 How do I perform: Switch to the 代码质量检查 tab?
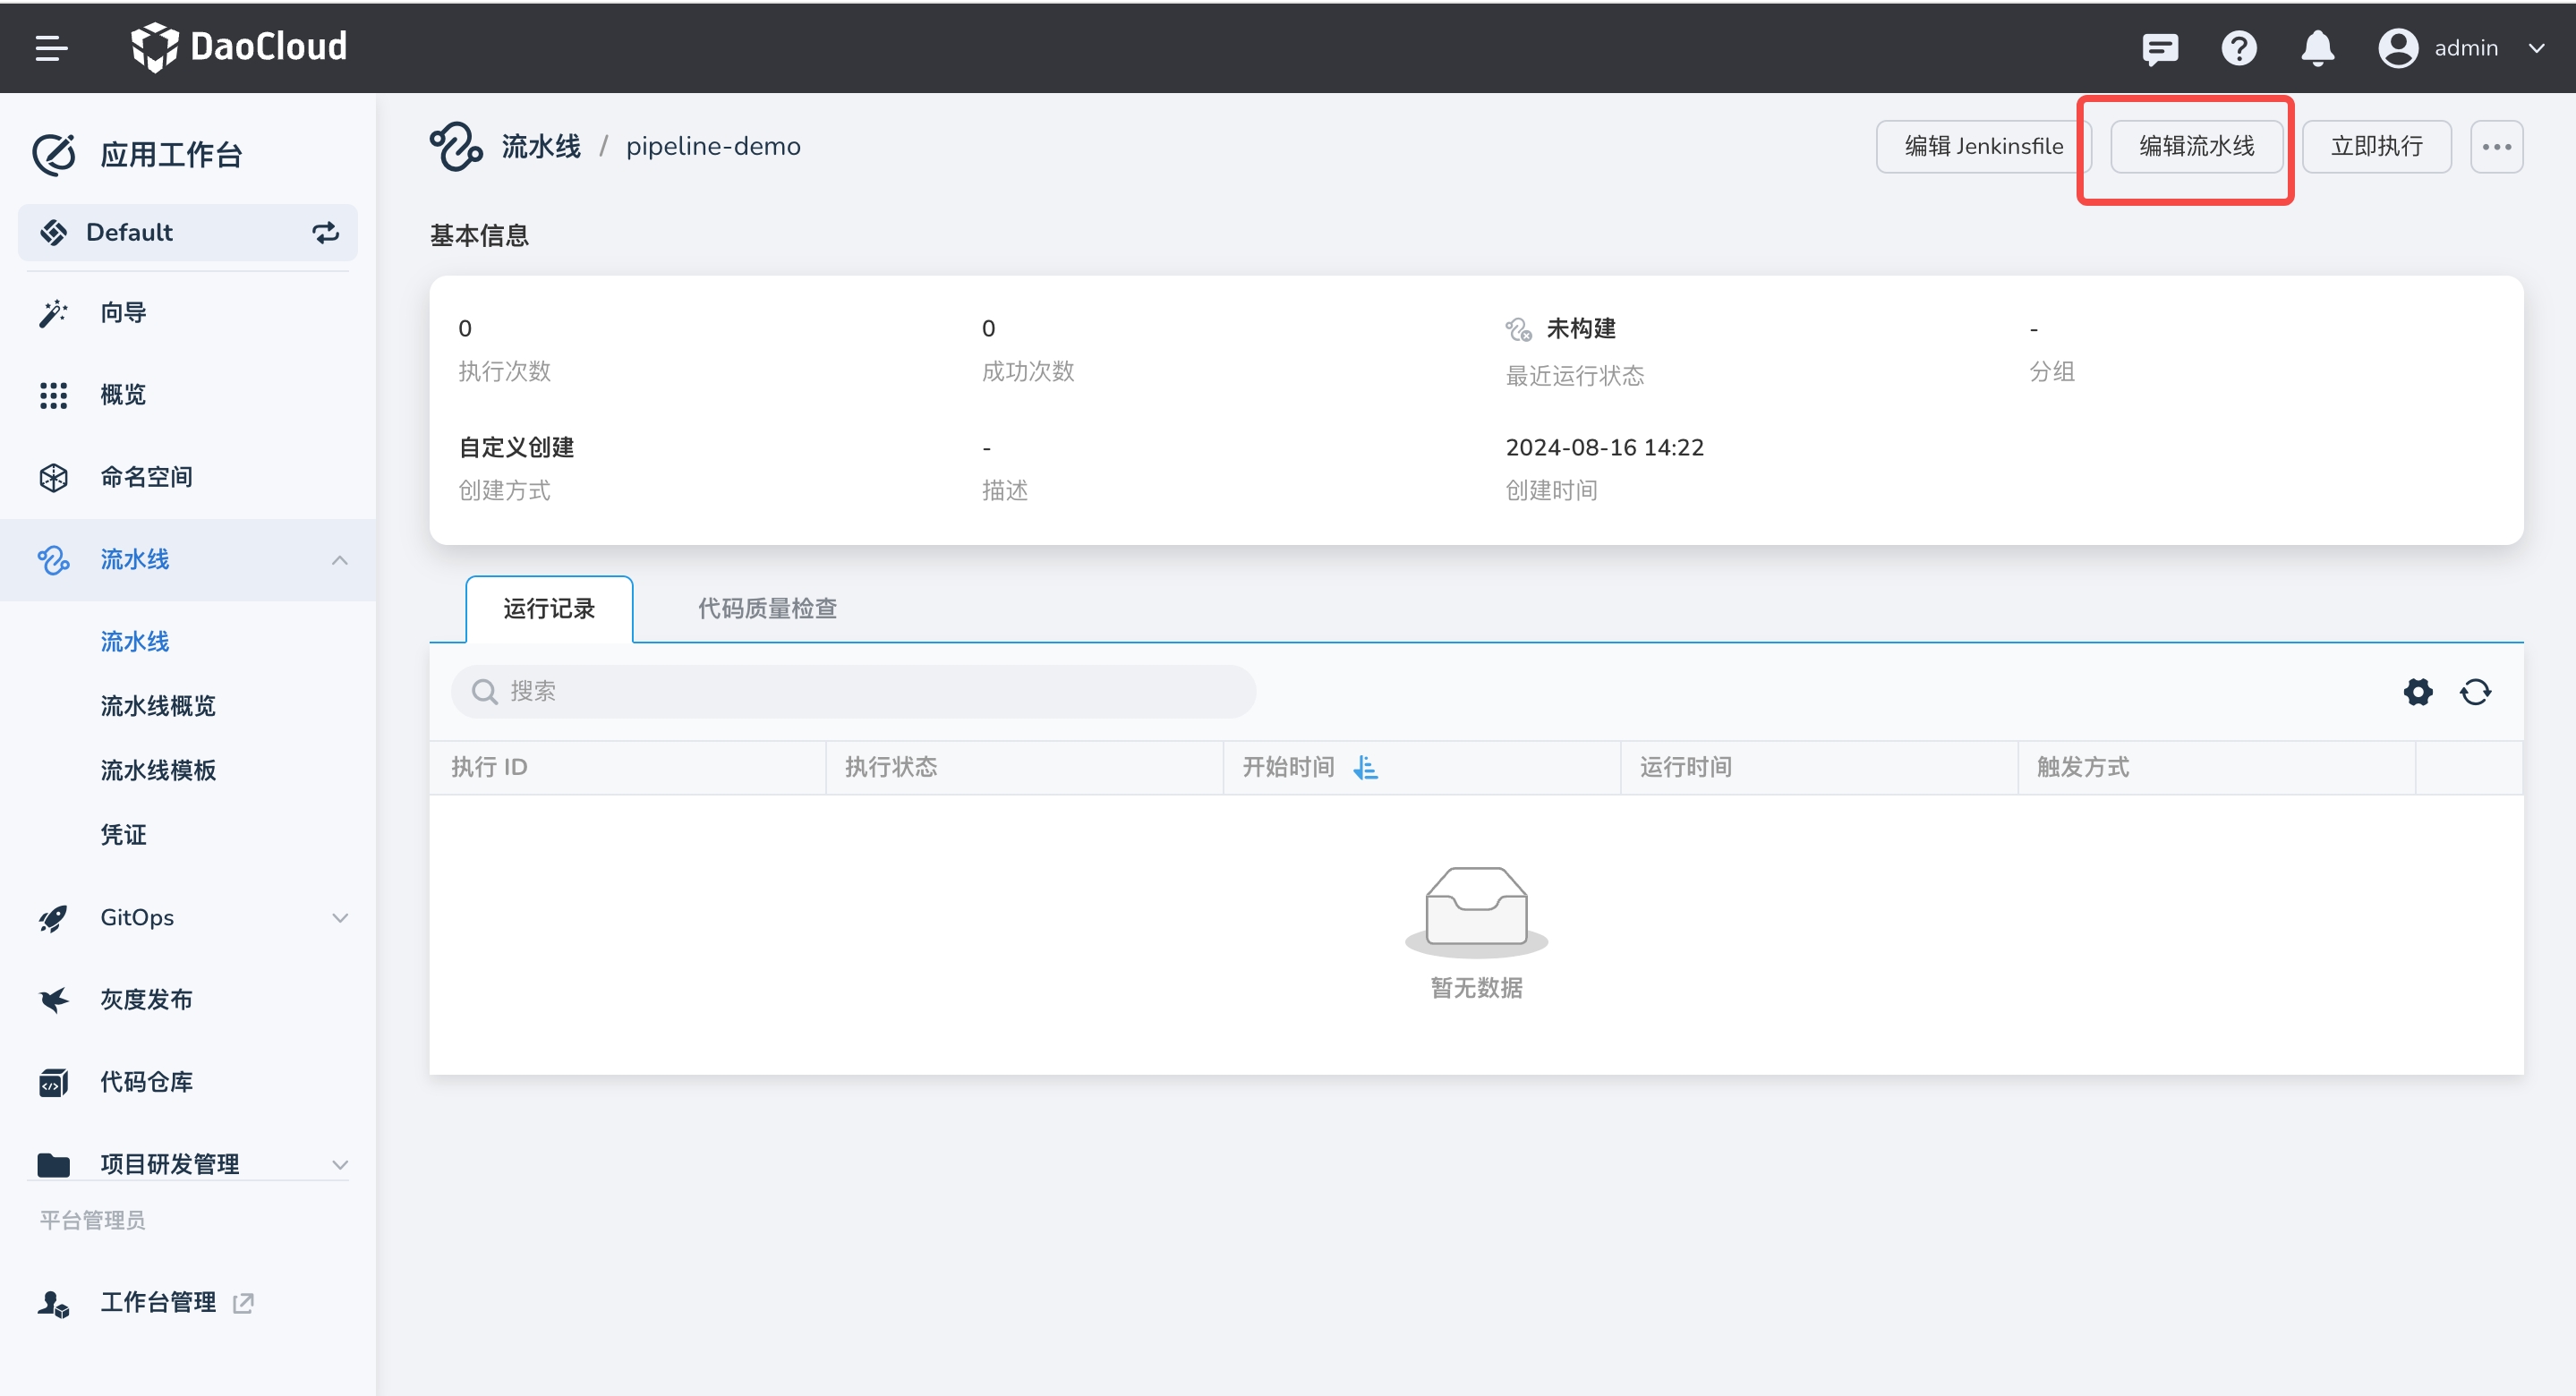coord(766,608)
